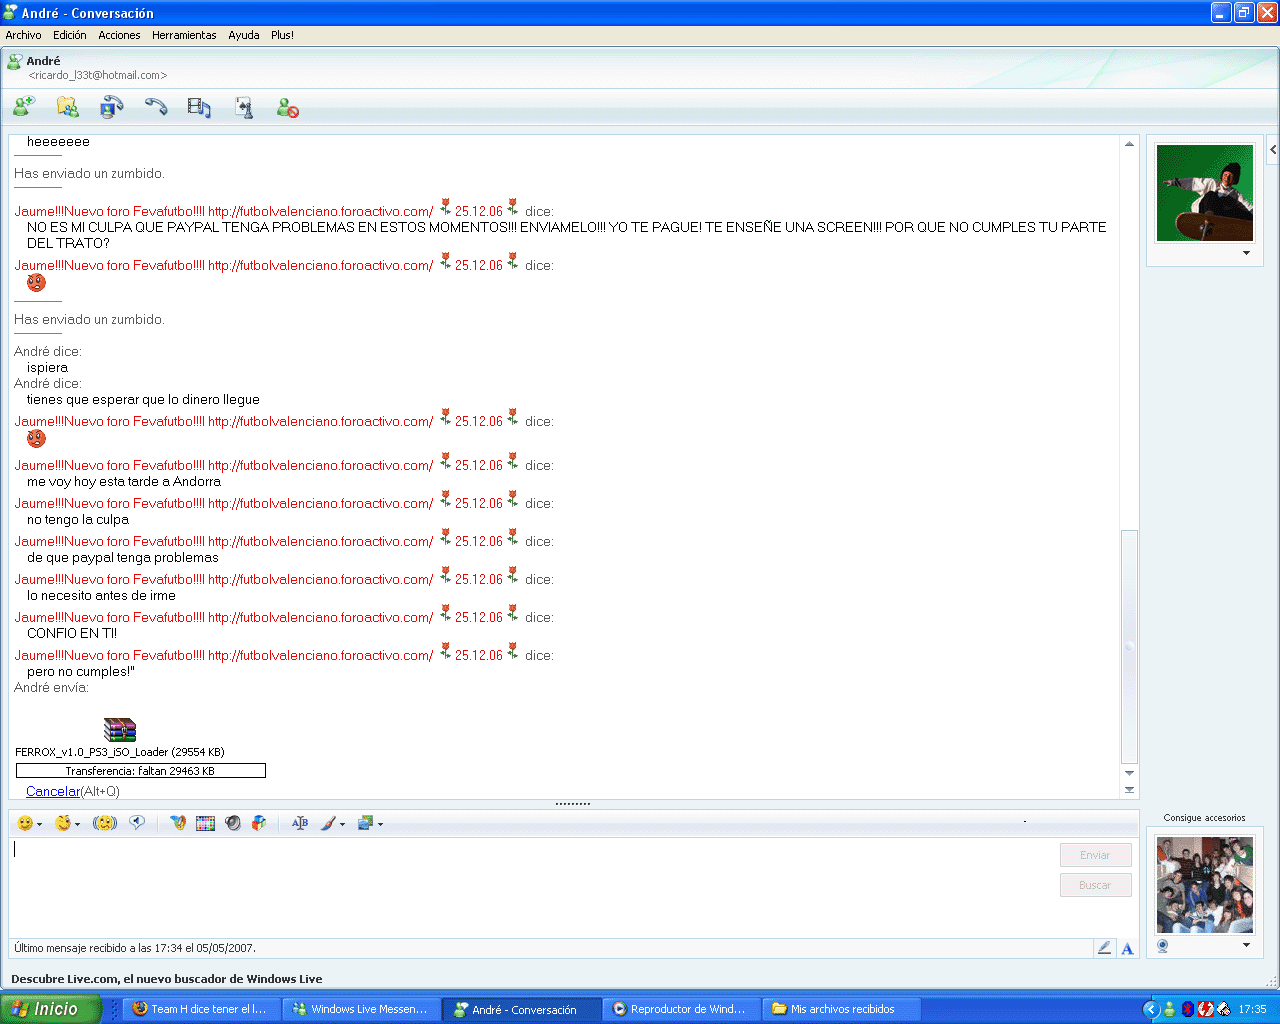Click the Bluetooth tray icon
1280x1024 pixels.
[1188, 1009]
